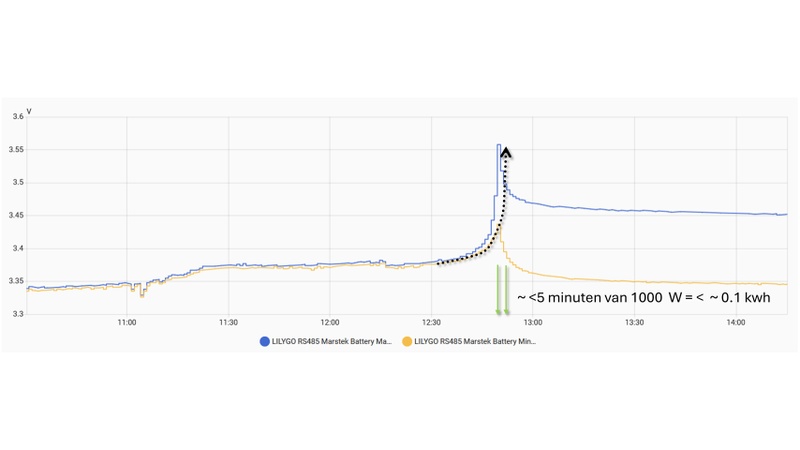Toggle the blue LILYGO Battery Max series label
The width and height of the screenshot is (800, 450).
pos(326,342)
